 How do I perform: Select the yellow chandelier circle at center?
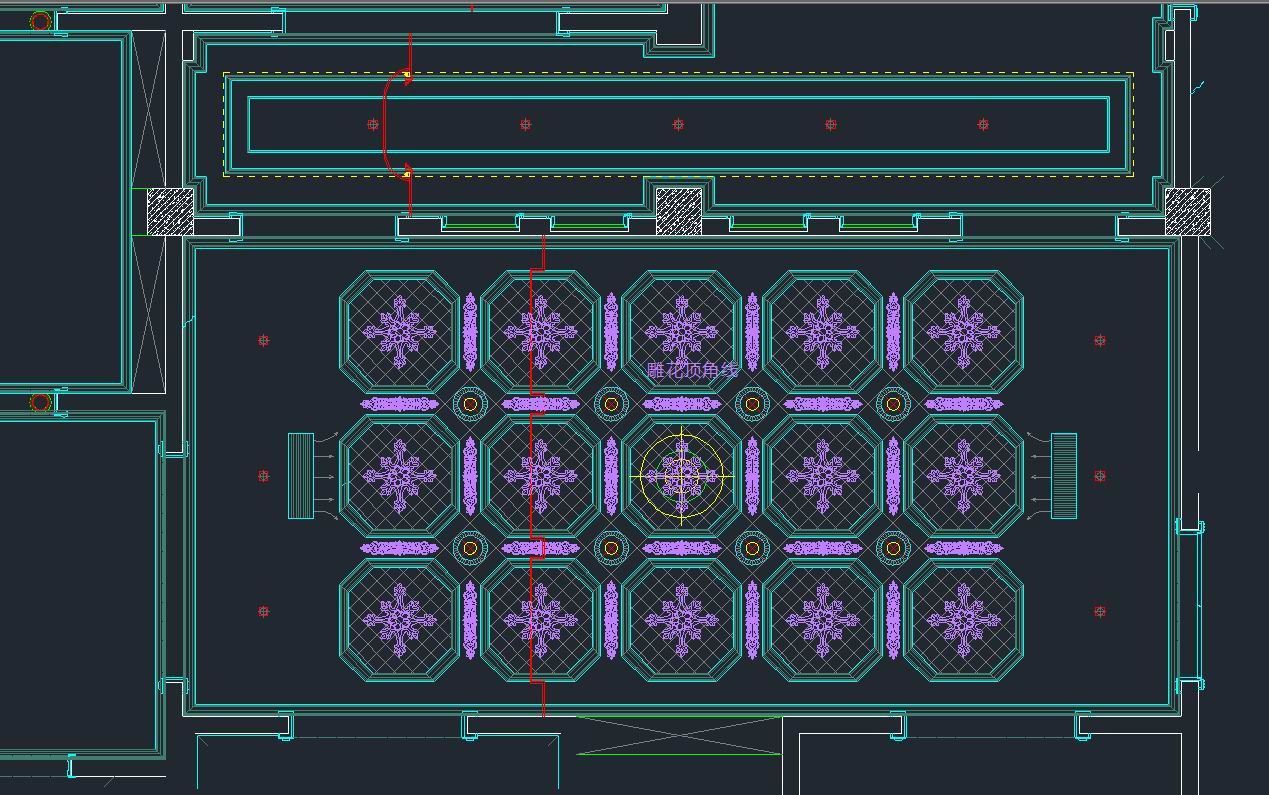coord(682,476)
